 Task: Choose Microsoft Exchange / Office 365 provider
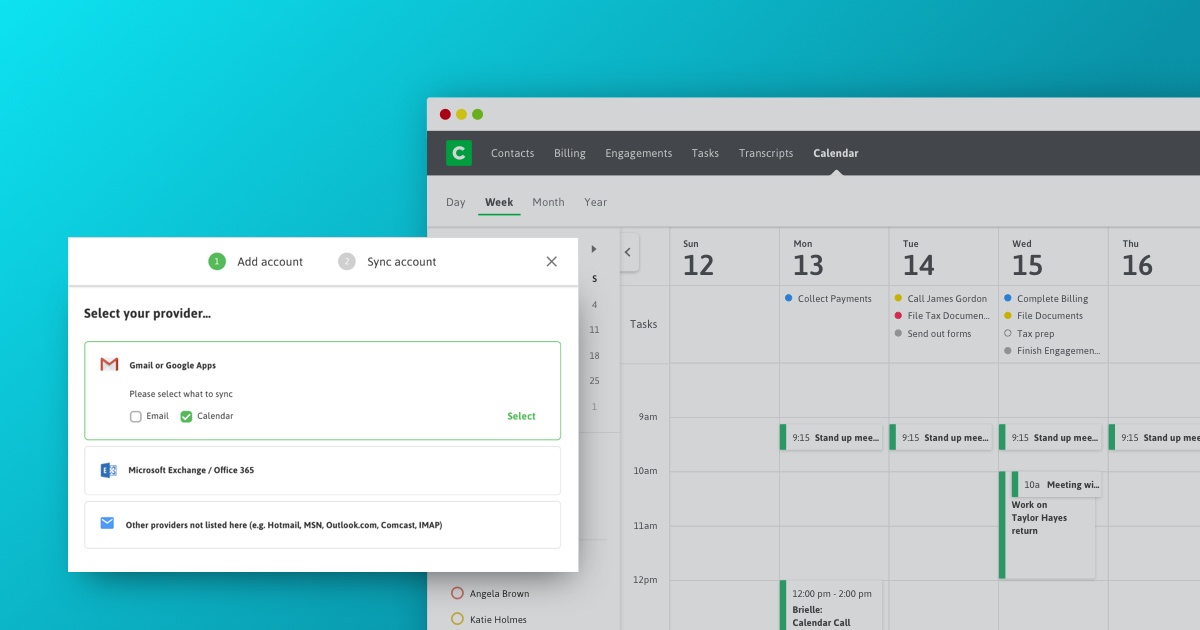coord(322,470)
